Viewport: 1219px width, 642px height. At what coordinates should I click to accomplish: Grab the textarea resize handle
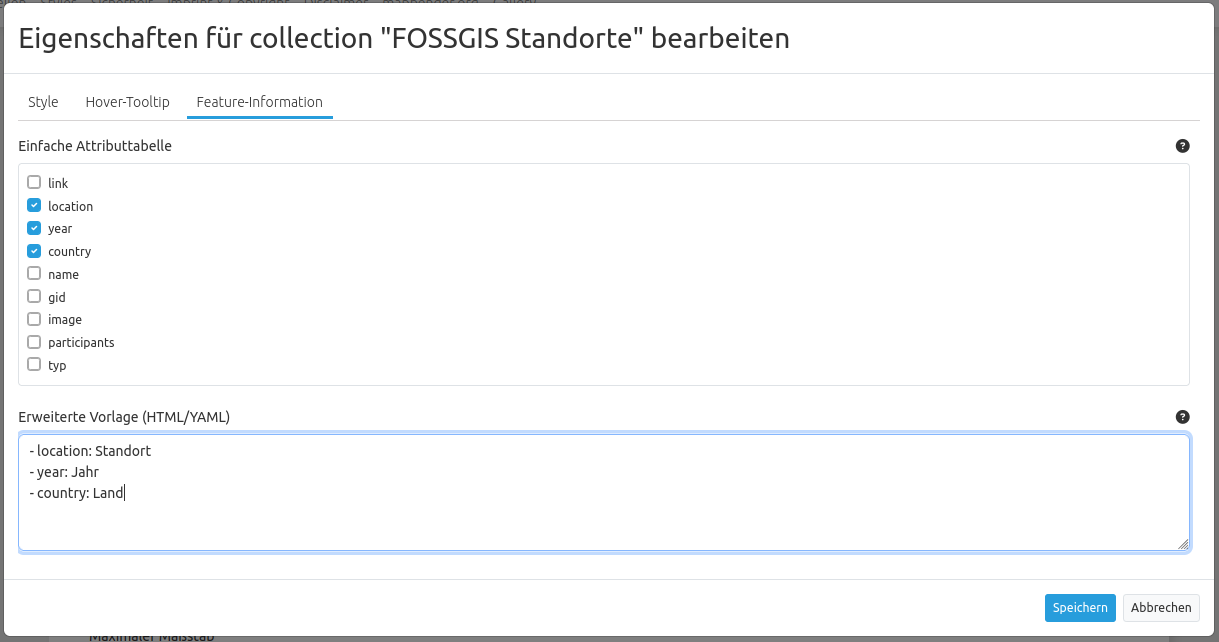(1183, 544)
